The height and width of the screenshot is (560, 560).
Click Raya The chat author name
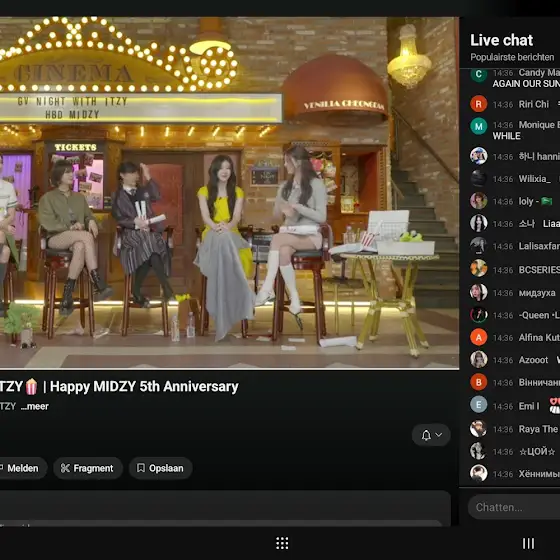538,429
